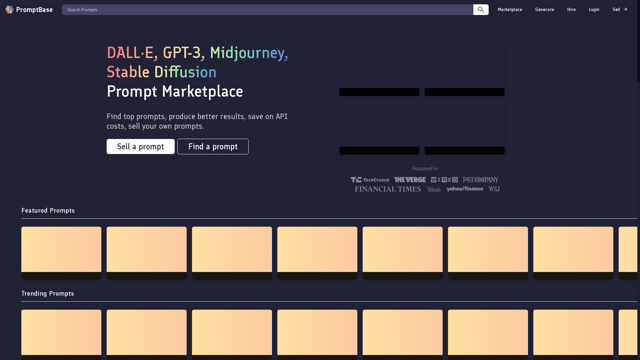640x360 pixels.
Task: Click the Trending Prompts heading
Action: (47, 293)
